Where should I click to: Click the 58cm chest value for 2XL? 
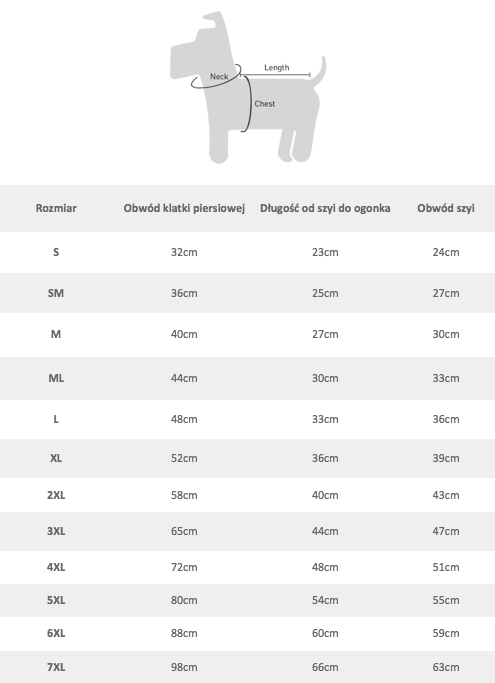(184, 495)
